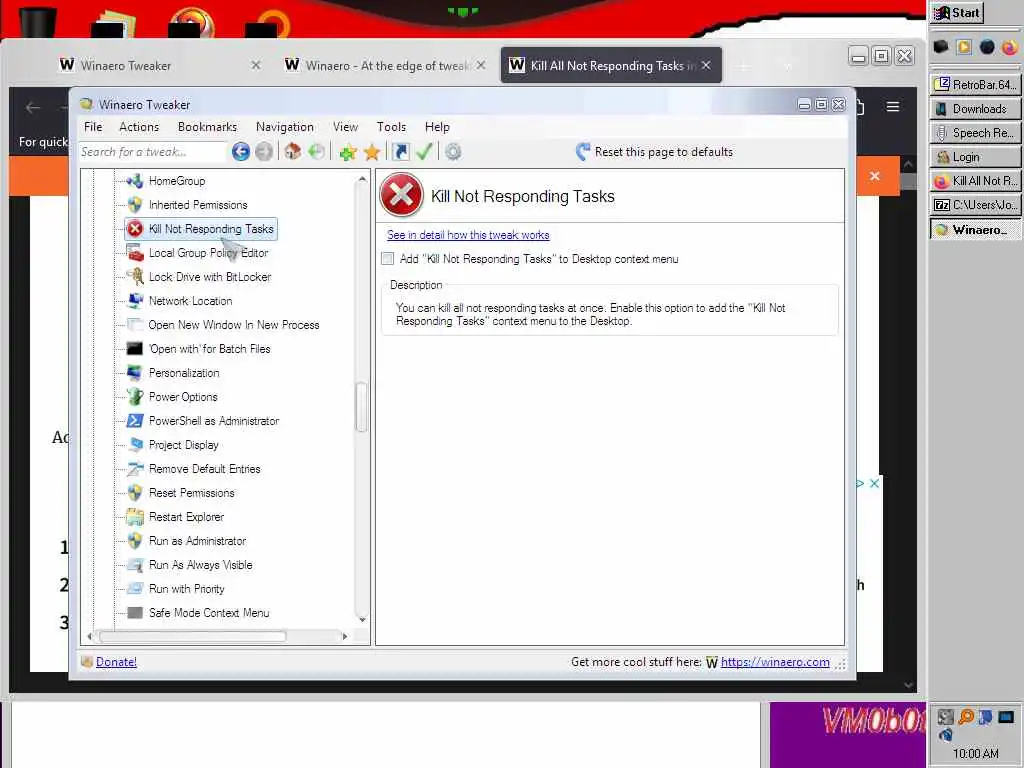The width and height of the screenshot is (1024, 768).
Task: Switch to Winaero - At the edge browser tab
Action: point(387,65)
